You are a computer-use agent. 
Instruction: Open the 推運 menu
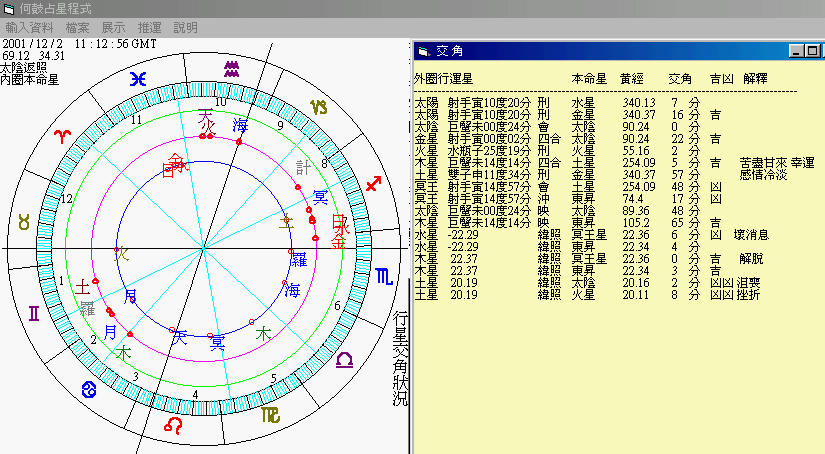(149, 27)
